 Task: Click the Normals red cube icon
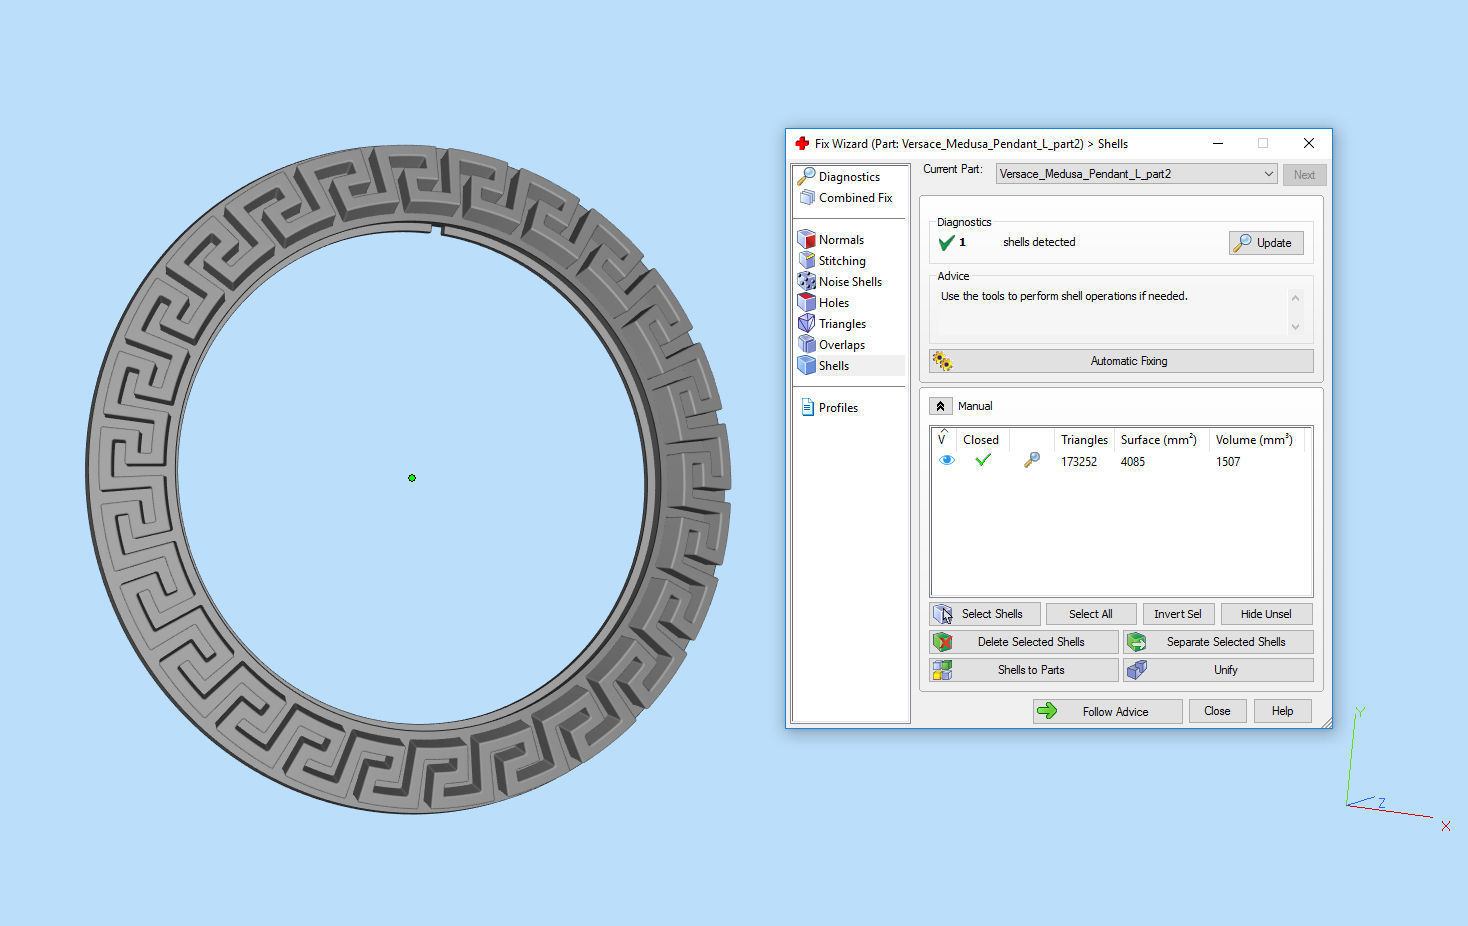[x=806, y=239]
